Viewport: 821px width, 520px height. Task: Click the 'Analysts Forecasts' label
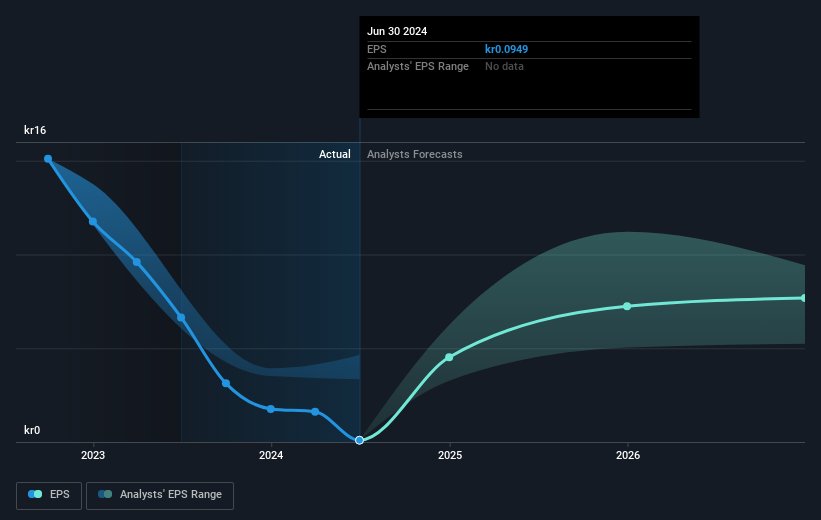[x=415, y=154]
